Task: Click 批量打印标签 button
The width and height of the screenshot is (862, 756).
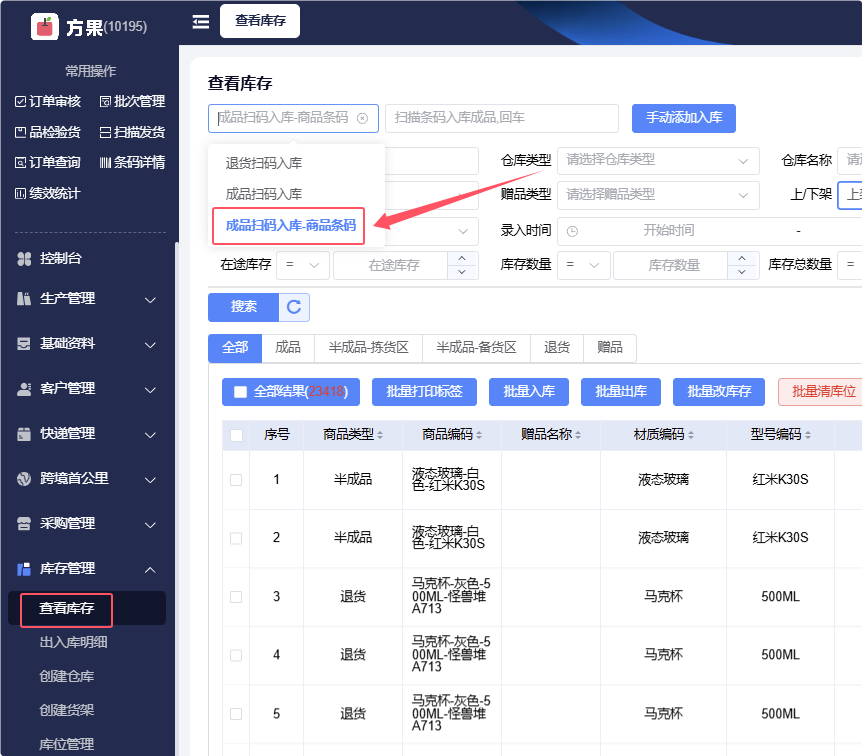Action: (424, 391)
